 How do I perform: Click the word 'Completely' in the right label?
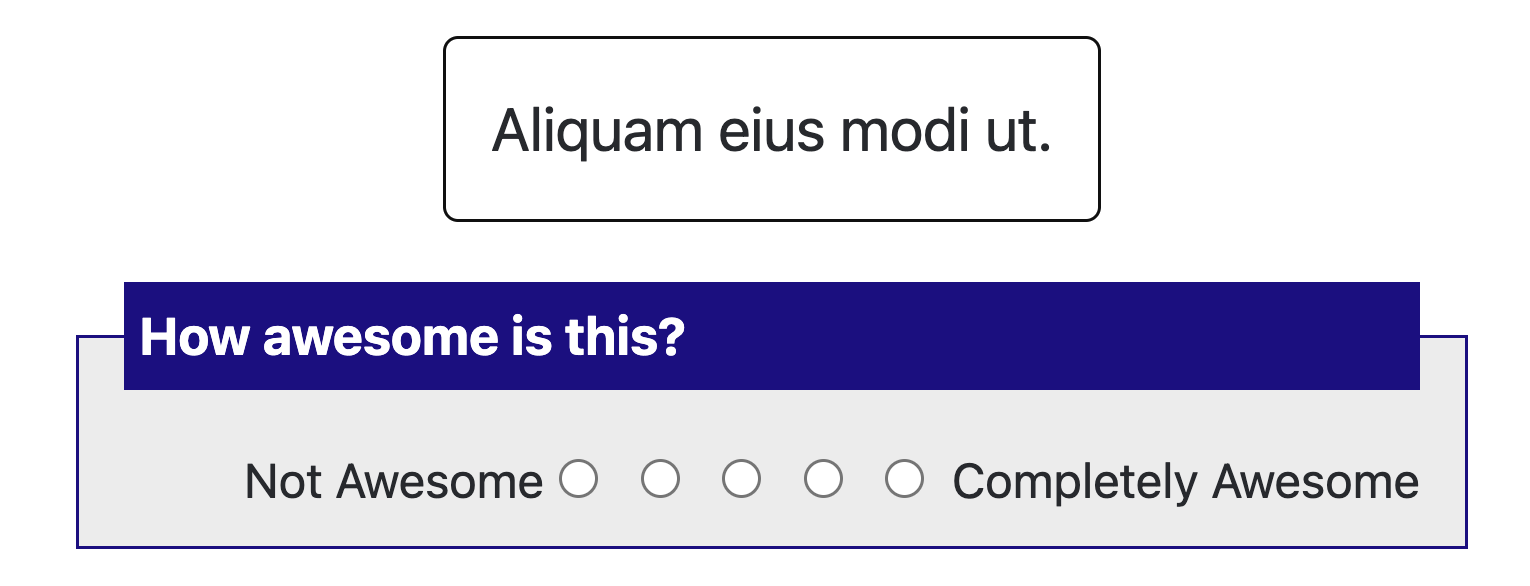(x=1074, y=482)
